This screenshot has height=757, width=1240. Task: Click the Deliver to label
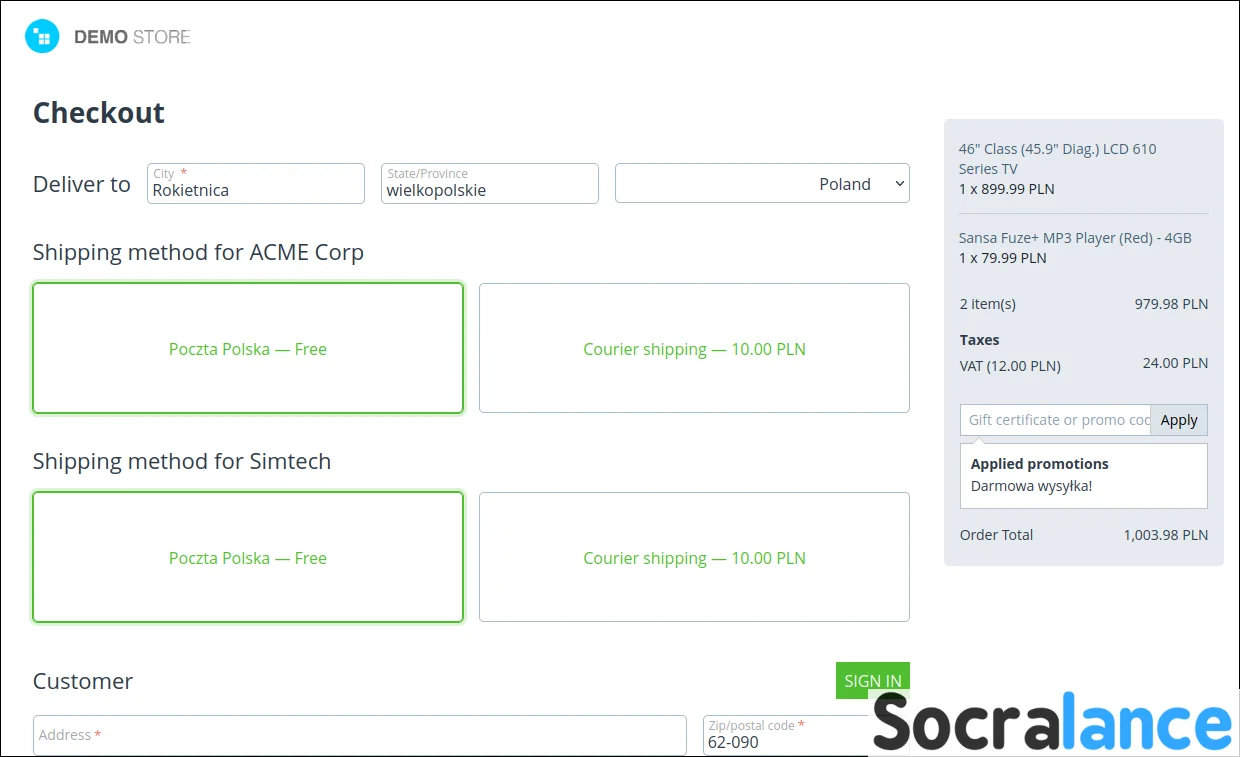click(x=82, y=184)
